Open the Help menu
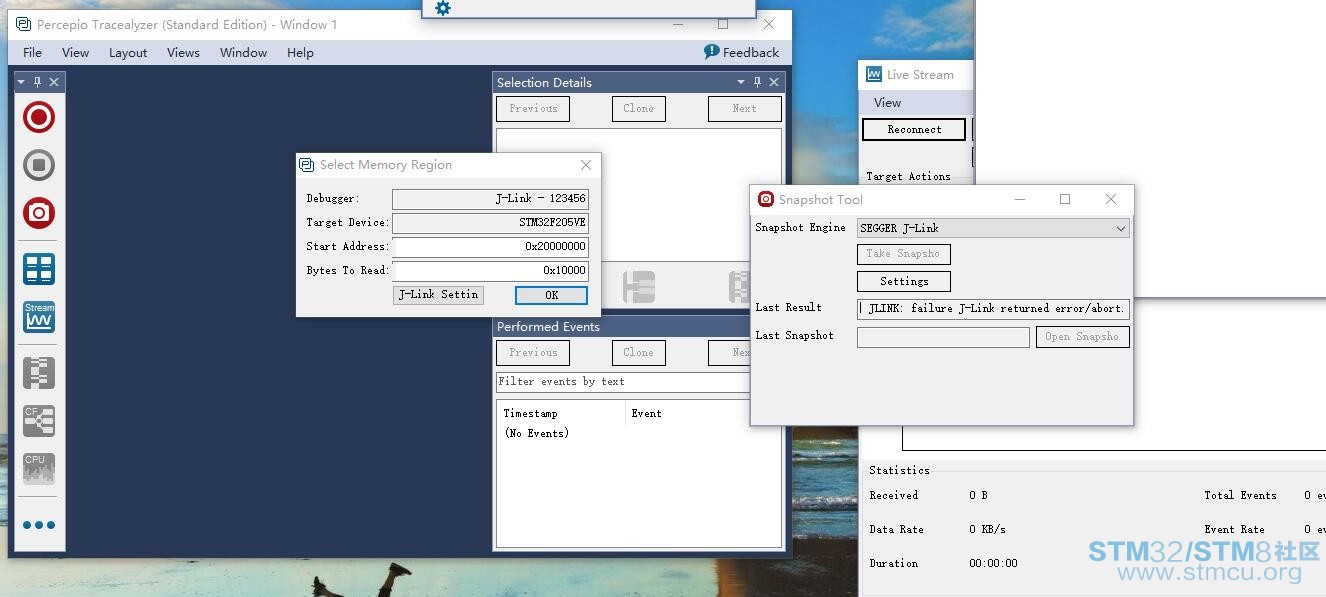Screen dimensions: 1326x597 [300, 52]
